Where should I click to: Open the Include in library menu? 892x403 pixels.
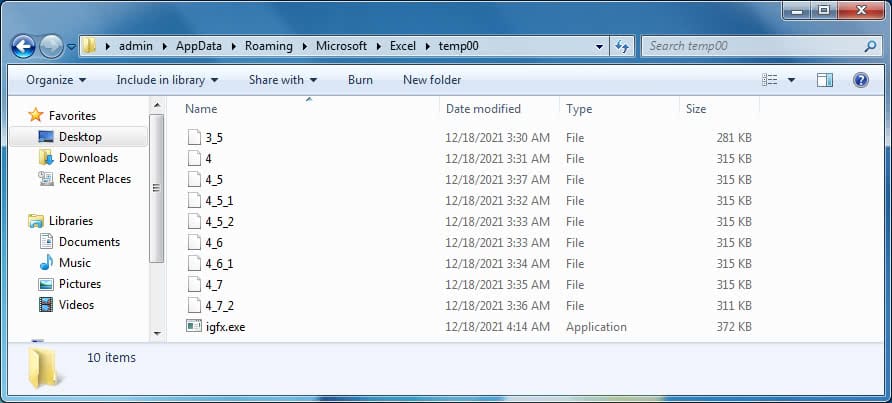point(167,80)
